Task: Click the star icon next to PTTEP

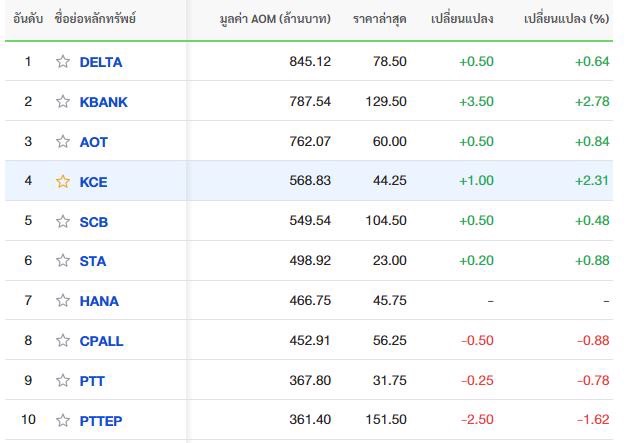Action: point(63,420)
